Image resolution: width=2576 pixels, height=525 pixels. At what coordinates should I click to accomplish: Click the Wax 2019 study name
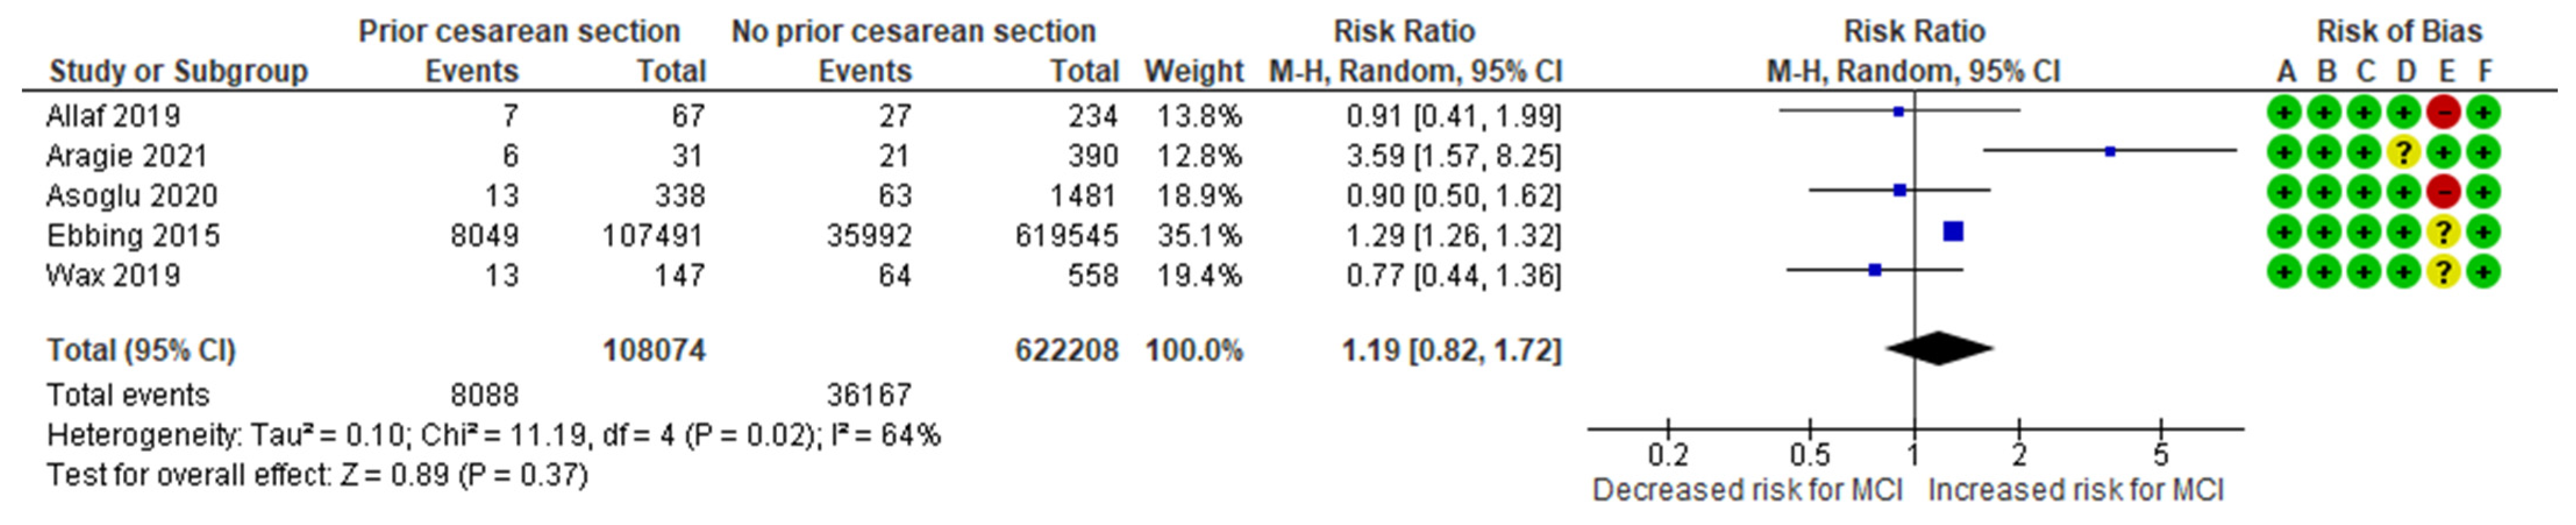click(113, 275)
